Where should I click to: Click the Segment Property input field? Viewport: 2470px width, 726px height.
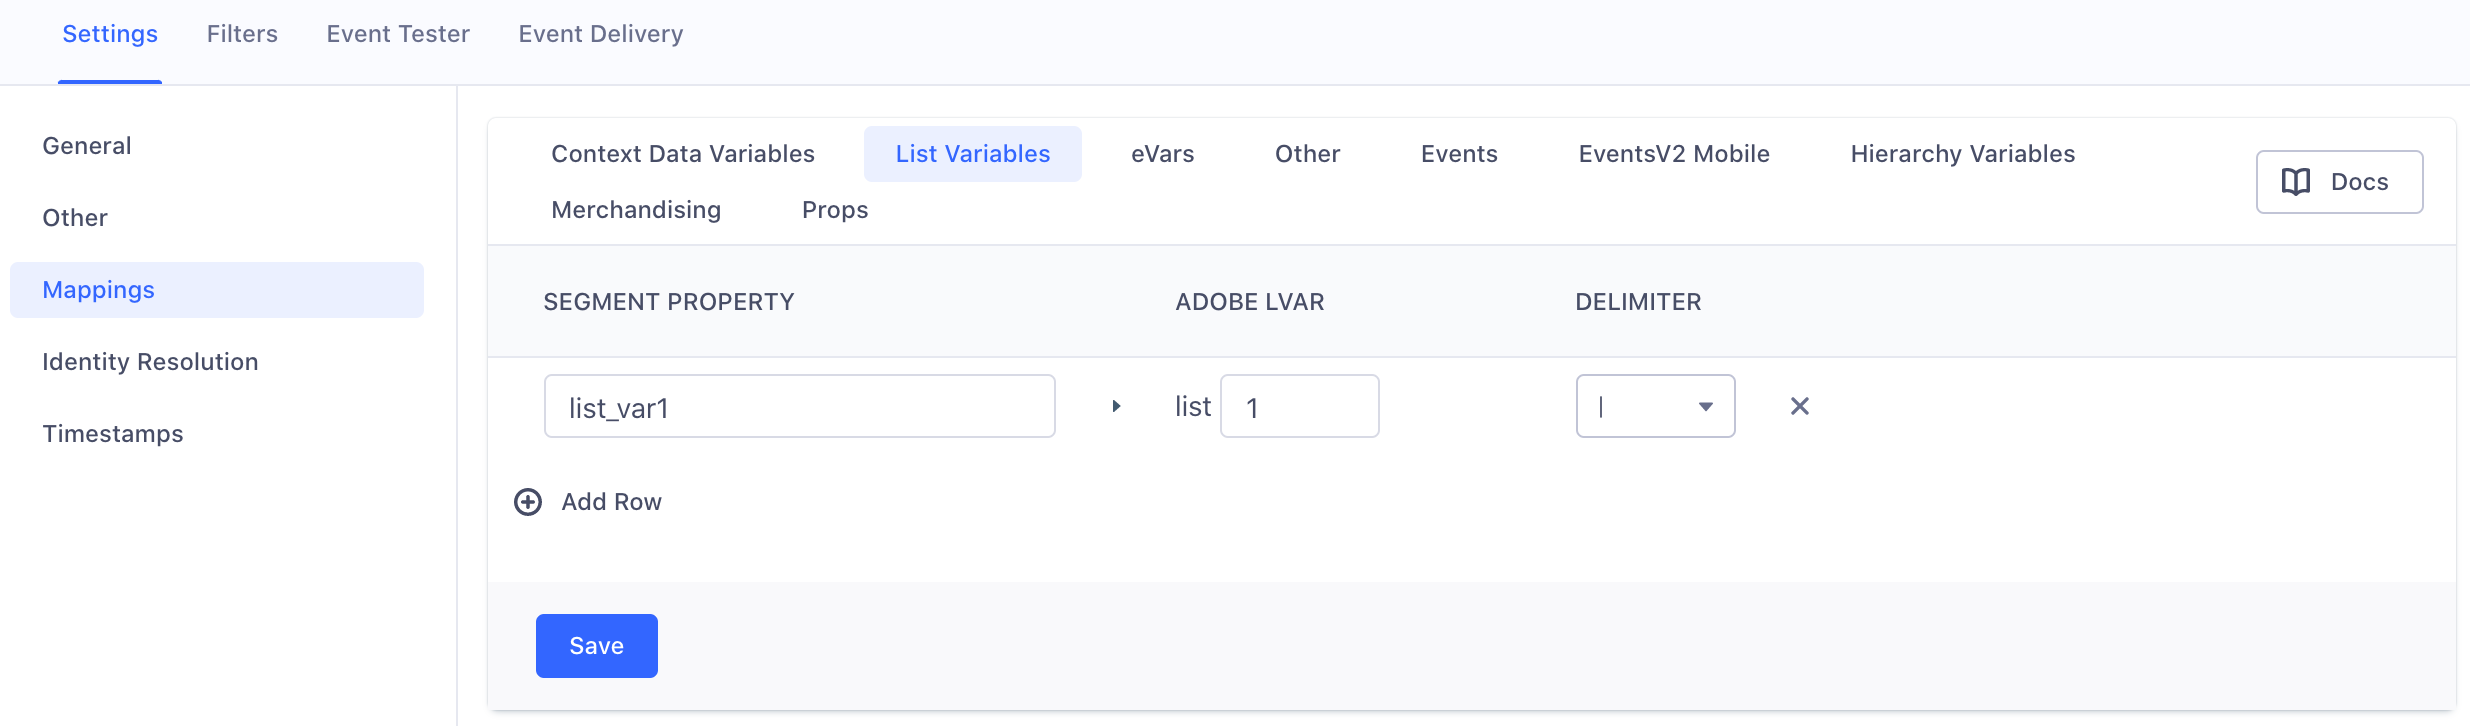coord(799,406)
